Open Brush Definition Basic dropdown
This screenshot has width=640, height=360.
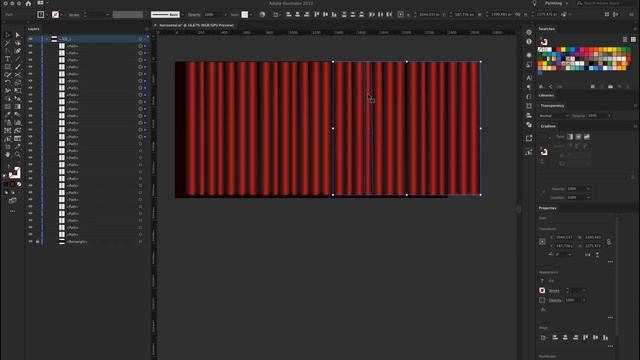(182, 15)
